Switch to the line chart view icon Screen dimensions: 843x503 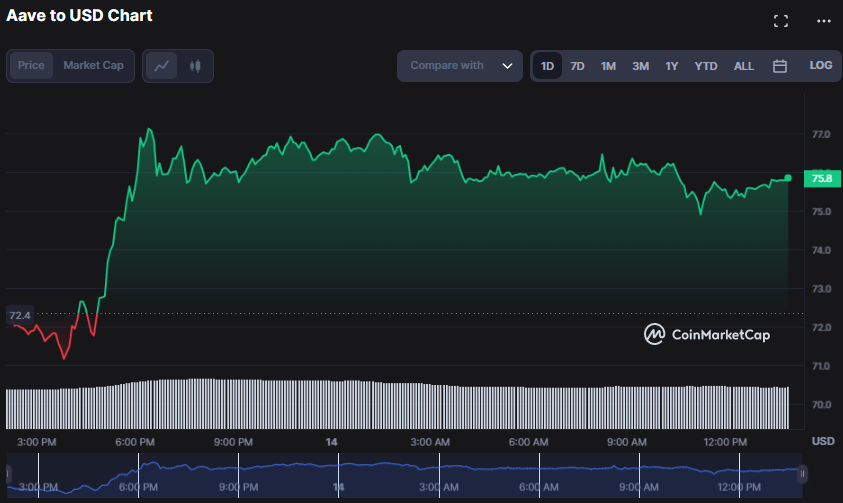pos(162,66)
